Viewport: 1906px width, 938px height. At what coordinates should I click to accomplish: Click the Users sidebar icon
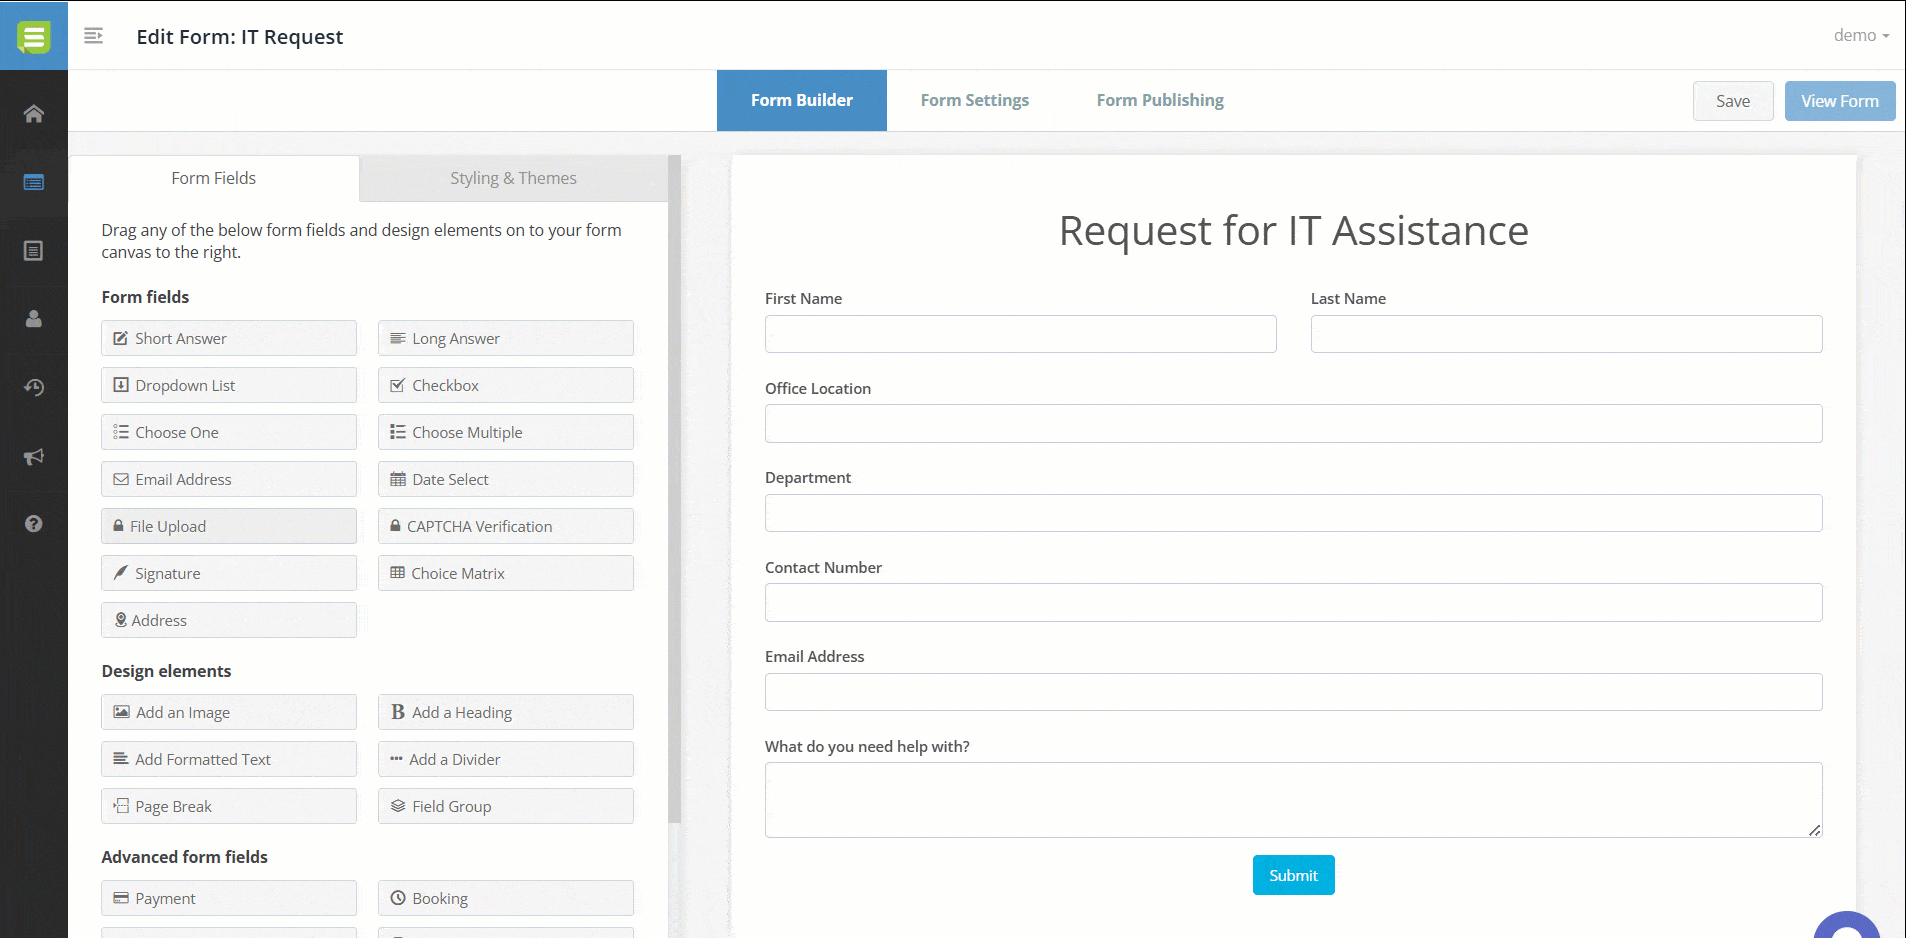tap(33, 319)
